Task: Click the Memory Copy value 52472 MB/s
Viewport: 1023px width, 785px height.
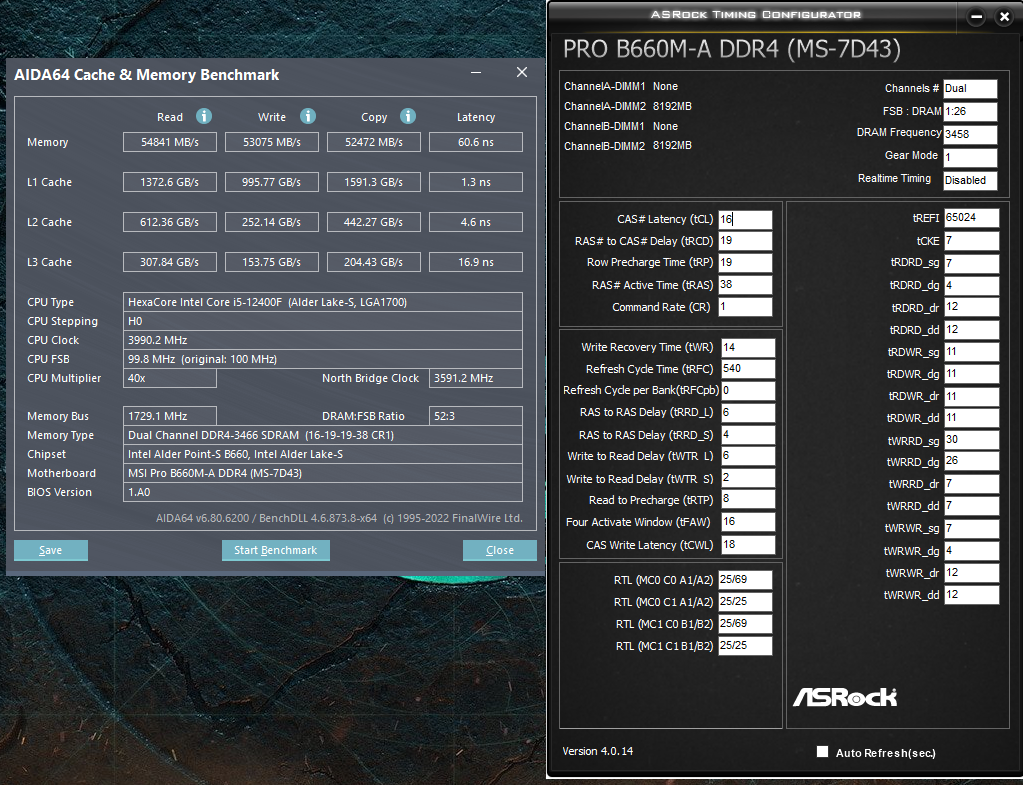Action: coord(374,142)
